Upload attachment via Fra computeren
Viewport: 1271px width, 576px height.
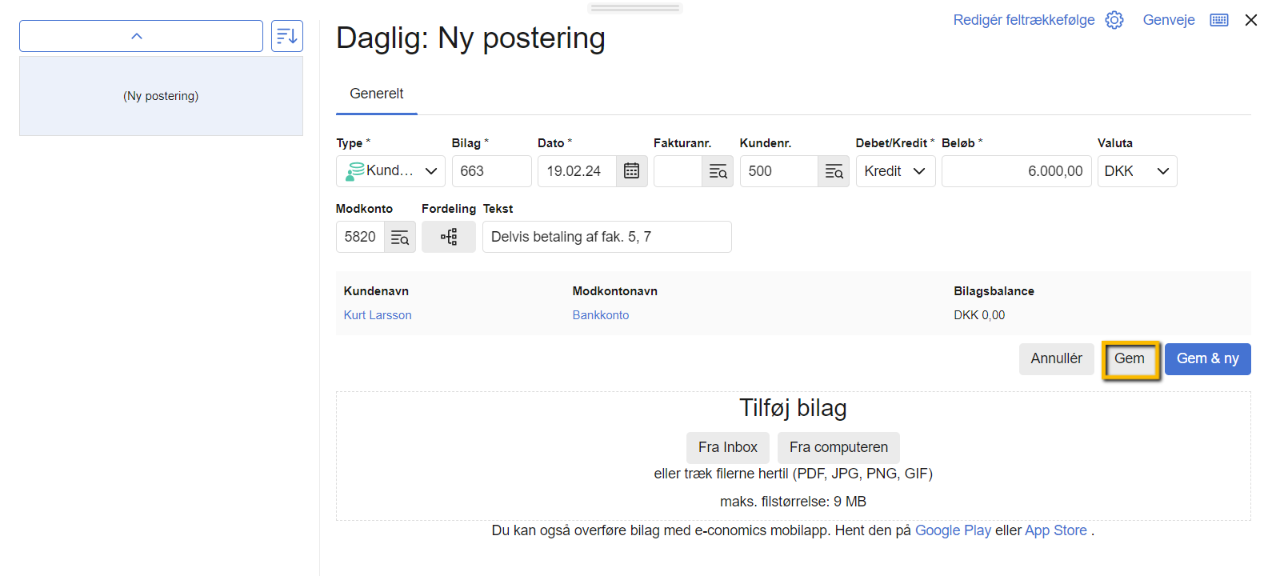[x=838, y=447]
